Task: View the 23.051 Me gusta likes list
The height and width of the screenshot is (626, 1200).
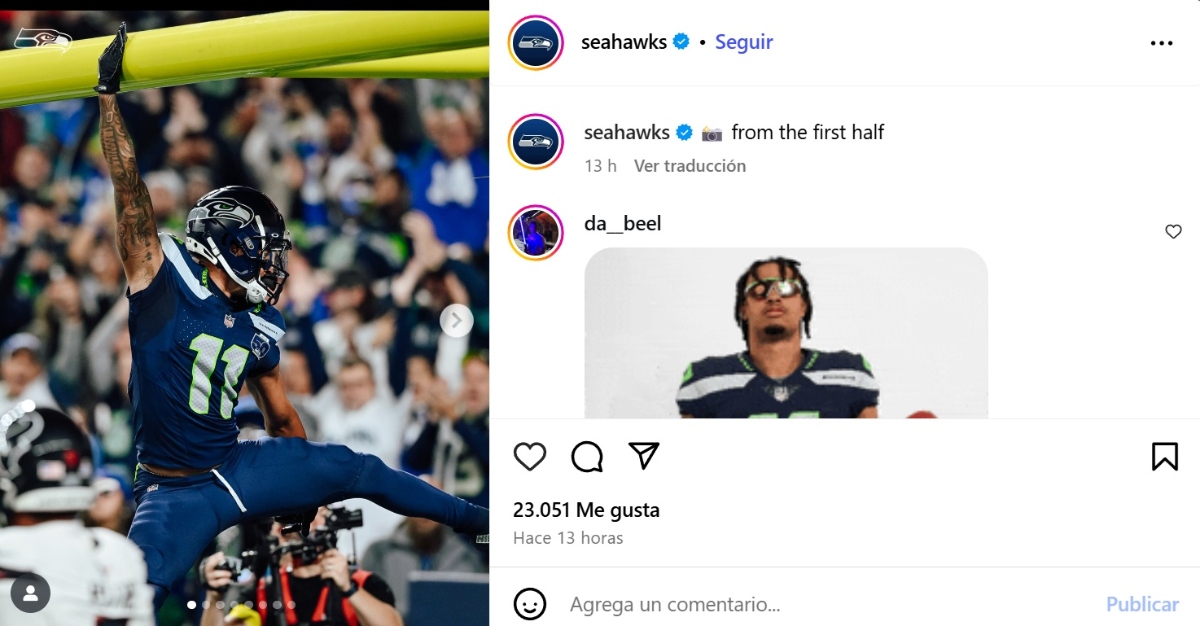Action: point(586,510)
